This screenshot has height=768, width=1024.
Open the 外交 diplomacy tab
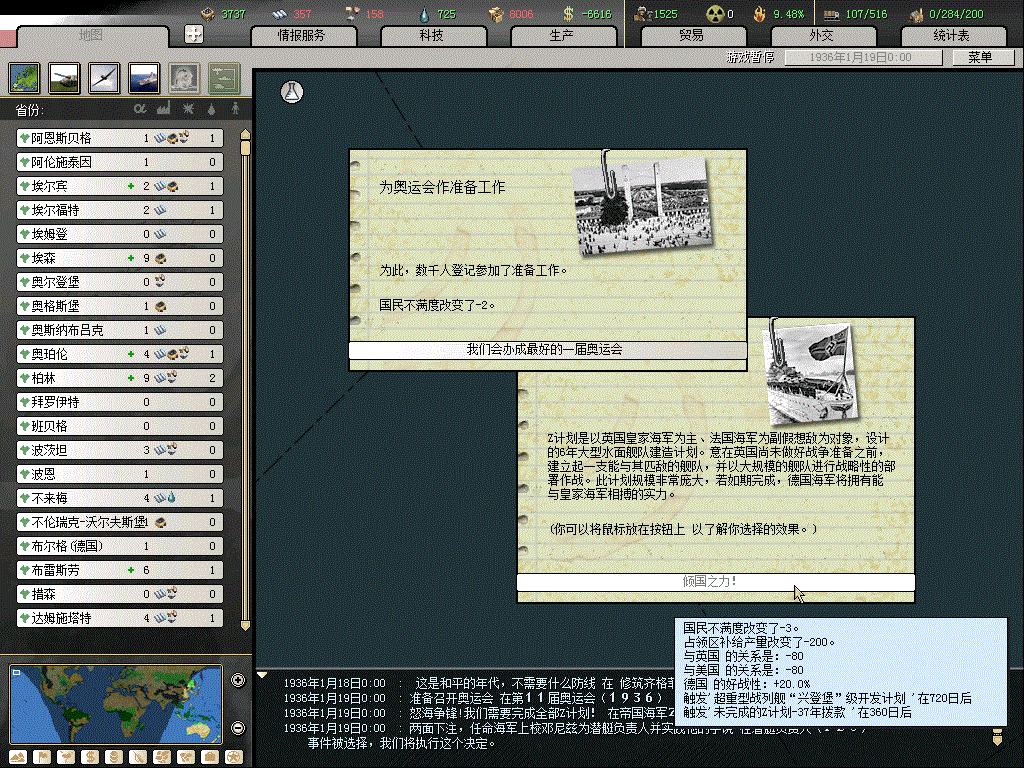tap(820, 36)
